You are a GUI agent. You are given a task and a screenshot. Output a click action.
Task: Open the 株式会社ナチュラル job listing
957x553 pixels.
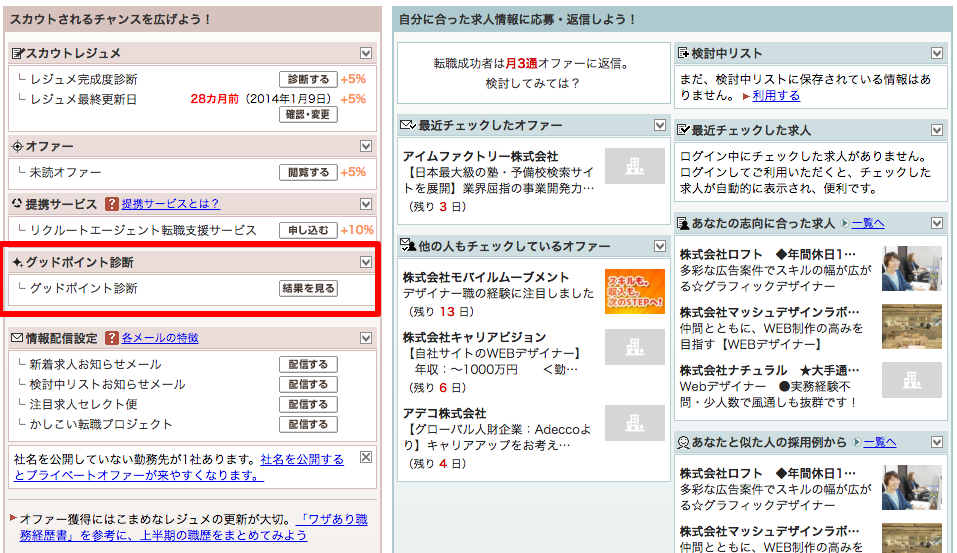coord(770,370)
